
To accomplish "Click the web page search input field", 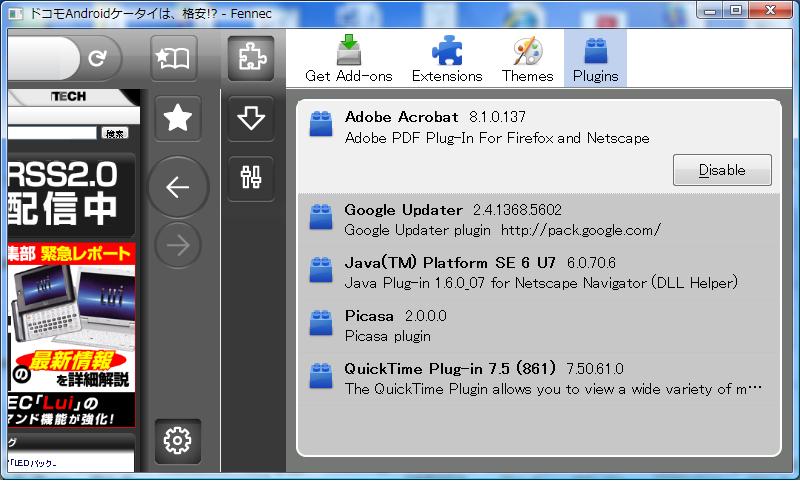I will (52, 133).
